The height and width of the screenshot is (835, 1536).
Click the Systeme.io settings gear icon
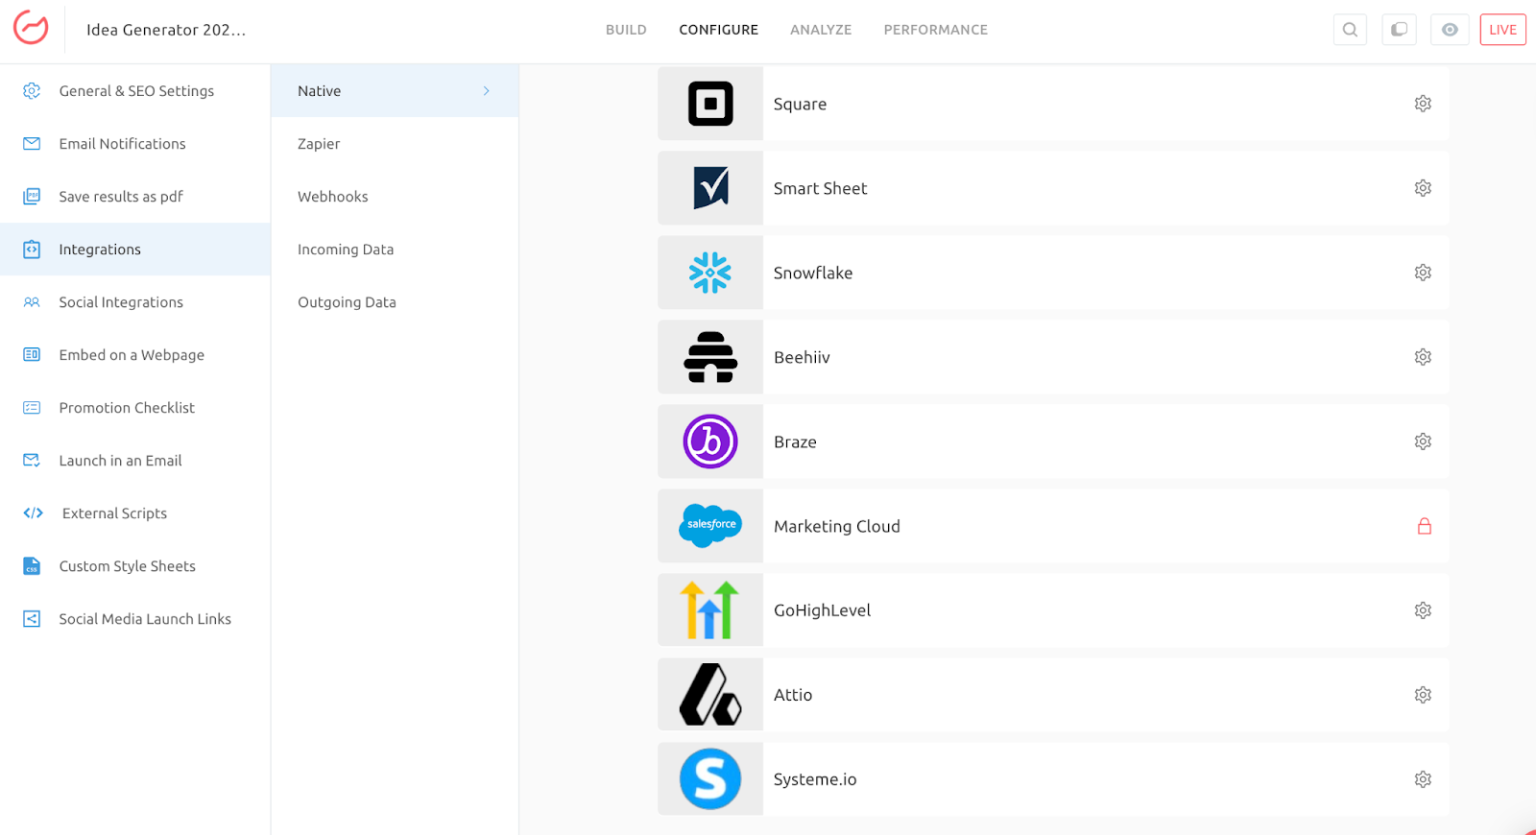pos(1422,780)
